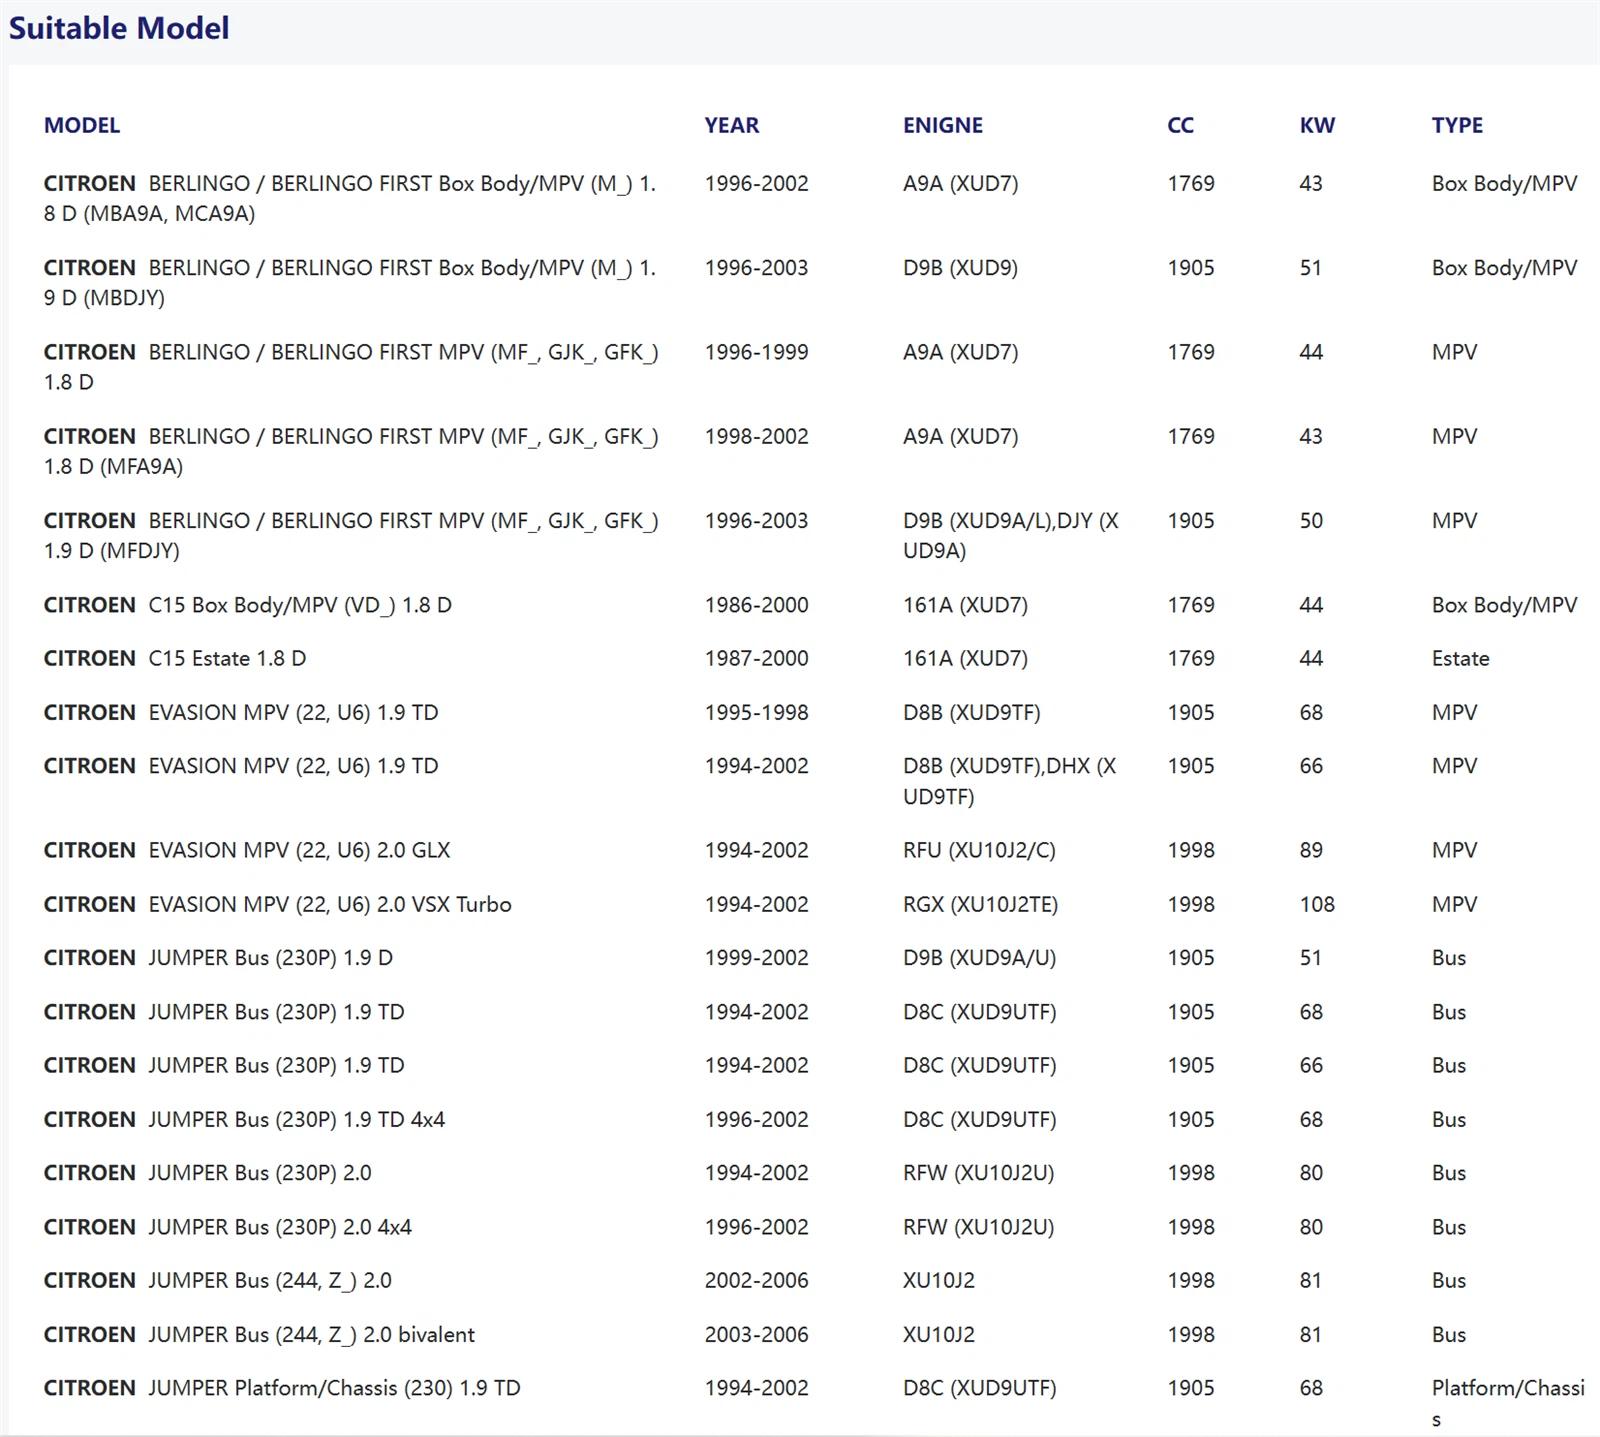
Task: Click the 1986-2000 year cell
Action: pos(757,605)
